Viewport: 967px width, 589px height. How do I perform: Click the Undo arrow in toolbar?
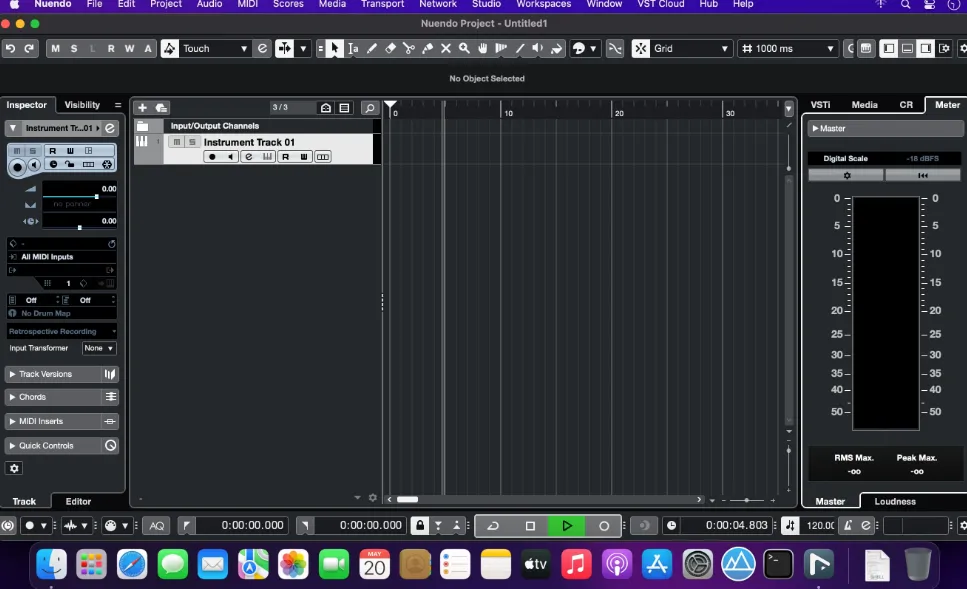click(10, 48)
